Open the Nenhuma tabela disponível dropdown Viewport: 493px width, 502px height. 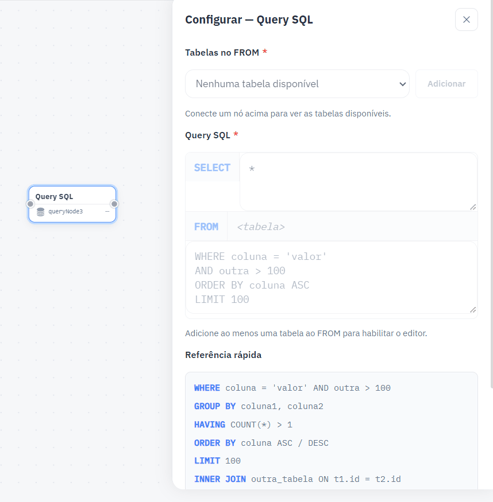coord(297,84)
